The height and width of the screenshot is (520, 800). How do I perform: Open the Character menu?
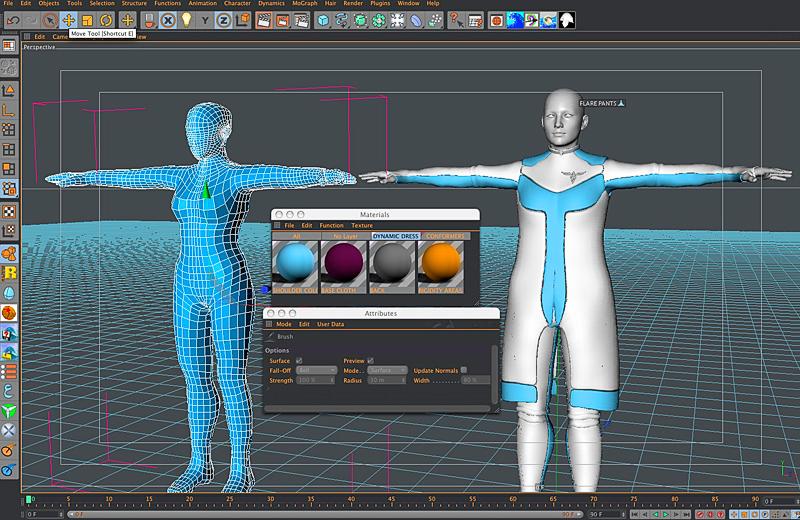(x=237, y=3)
